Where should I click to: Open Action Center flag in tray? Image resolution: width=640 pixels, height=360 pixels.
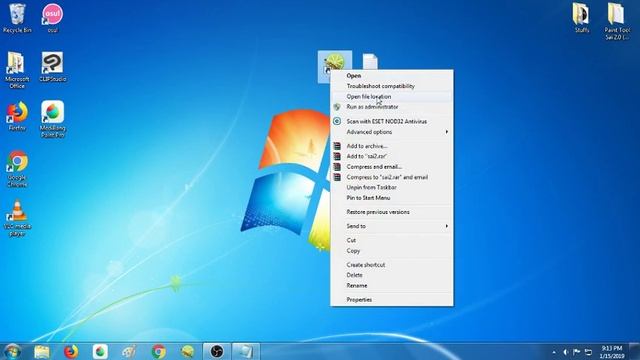[577, 352]
